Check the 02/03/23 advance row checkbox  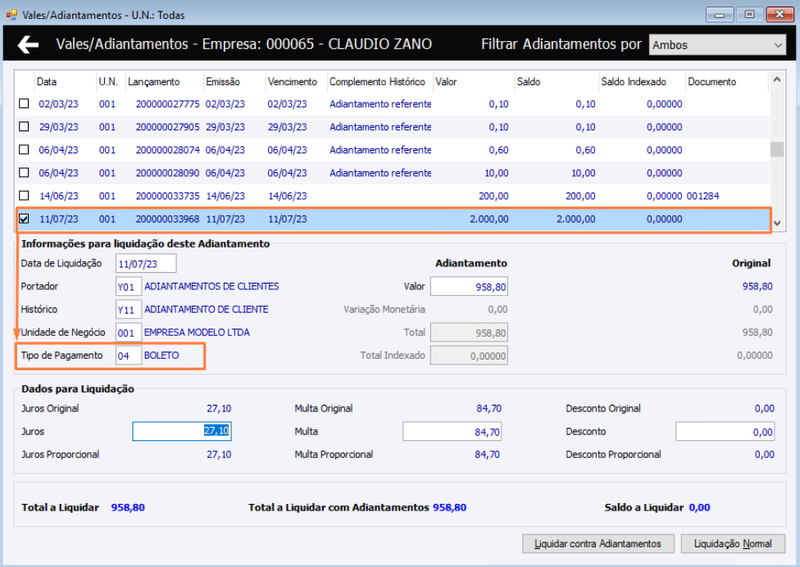tap(24, 104)
